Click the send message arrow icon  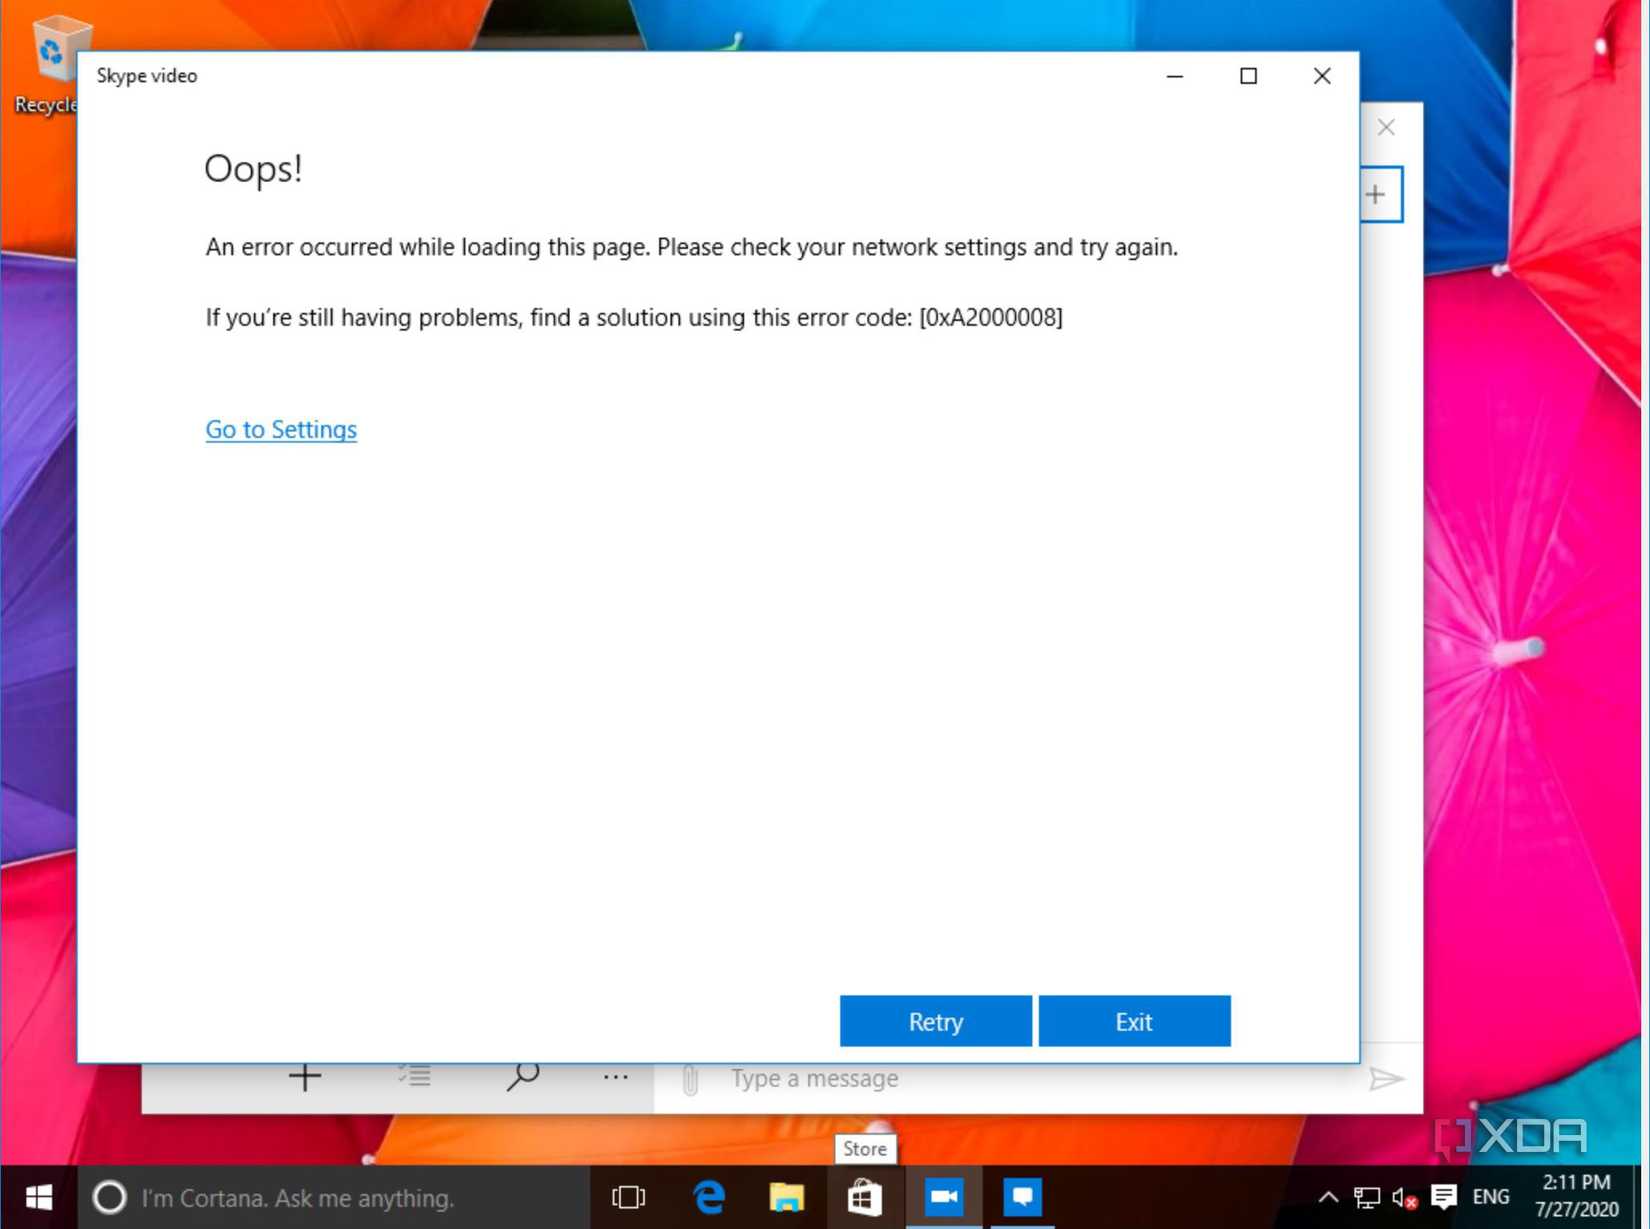(x=1386, y=1079)
